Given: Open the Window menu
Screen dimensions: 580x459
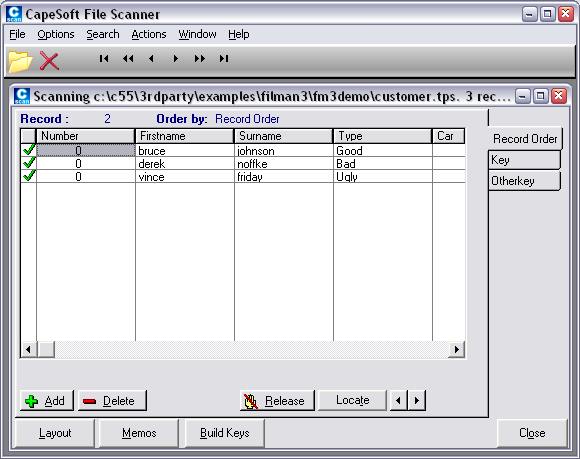Looking at the screenshot, I should (x=197, y=34).
